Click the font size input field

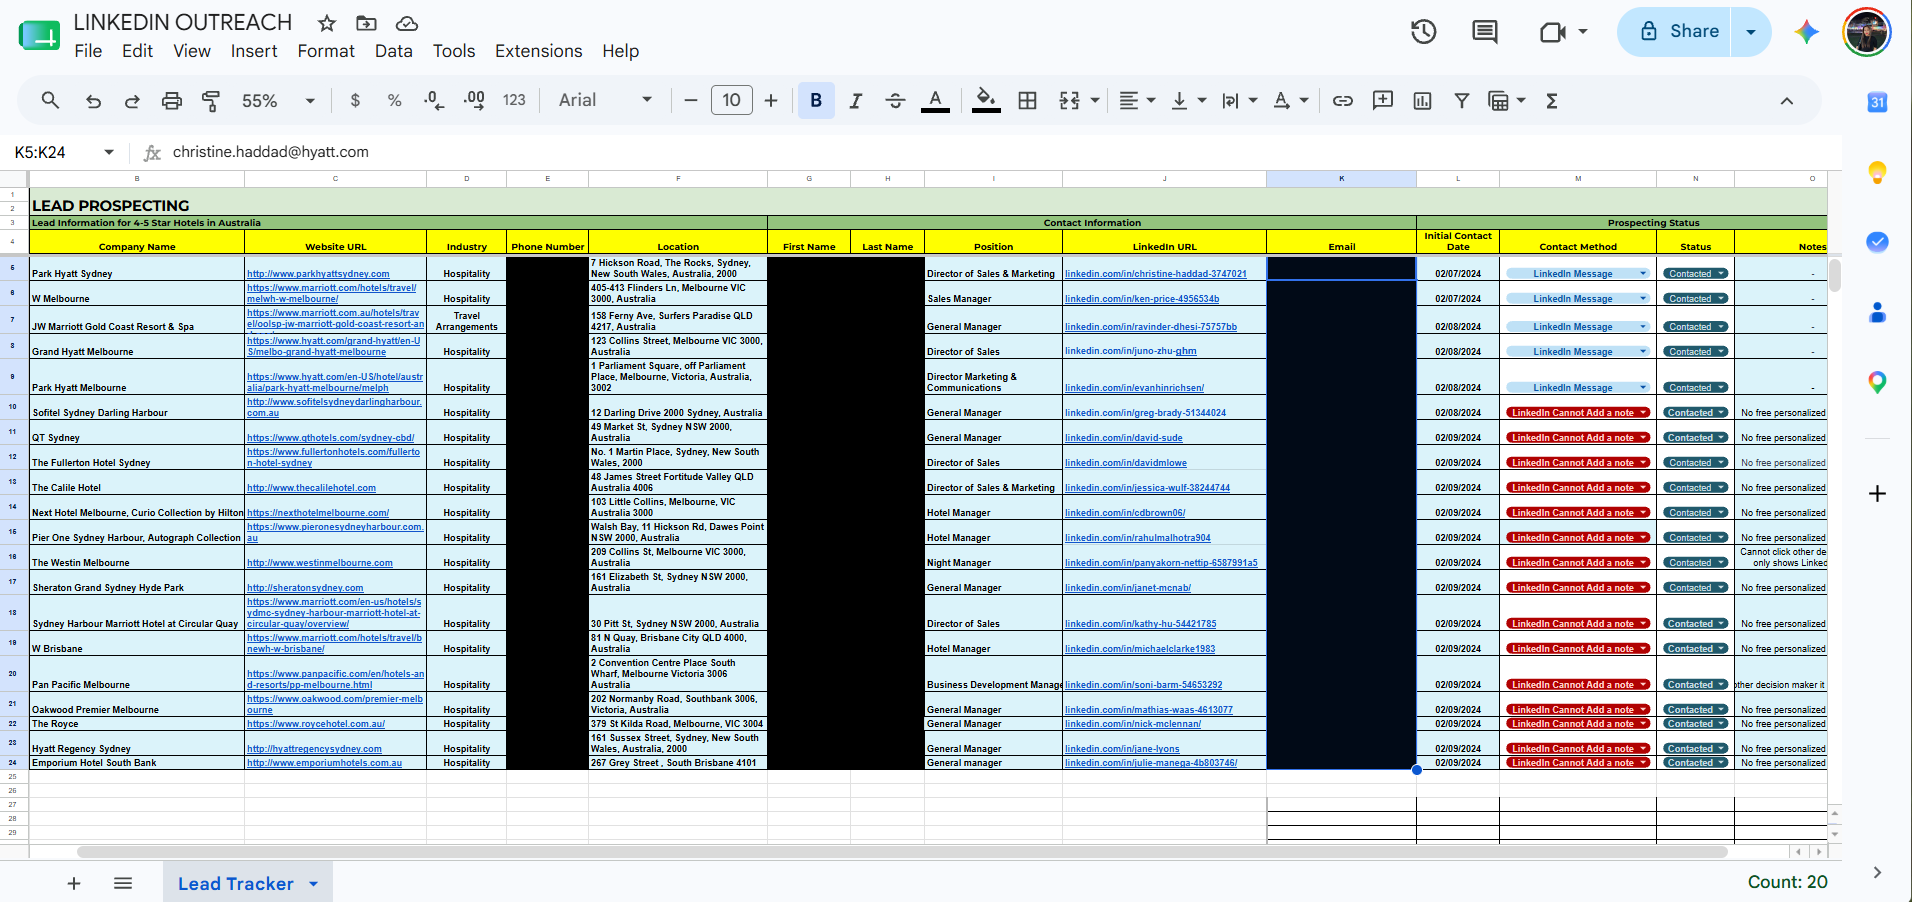pos(732,100)
